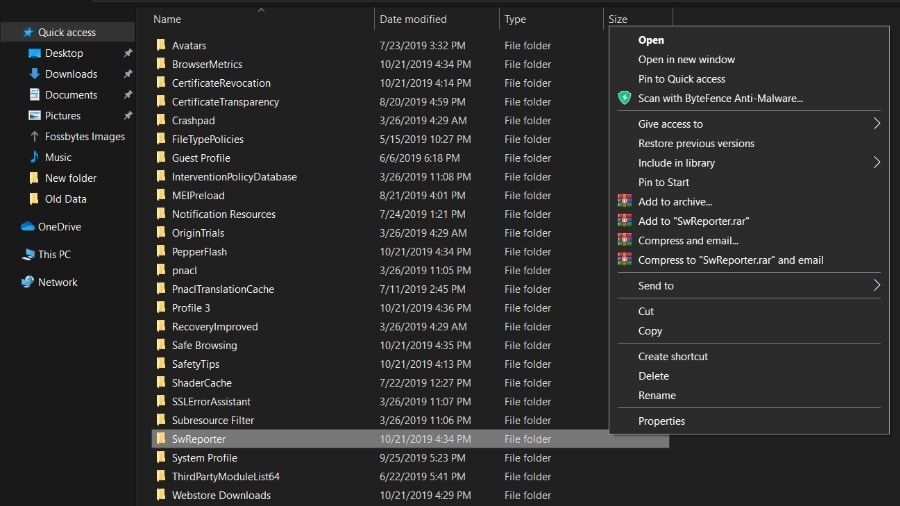The width and height of the screenshot is (900, 506).
Task: Select Scan with ByteFence Anti-Malware
Action: 720,98
